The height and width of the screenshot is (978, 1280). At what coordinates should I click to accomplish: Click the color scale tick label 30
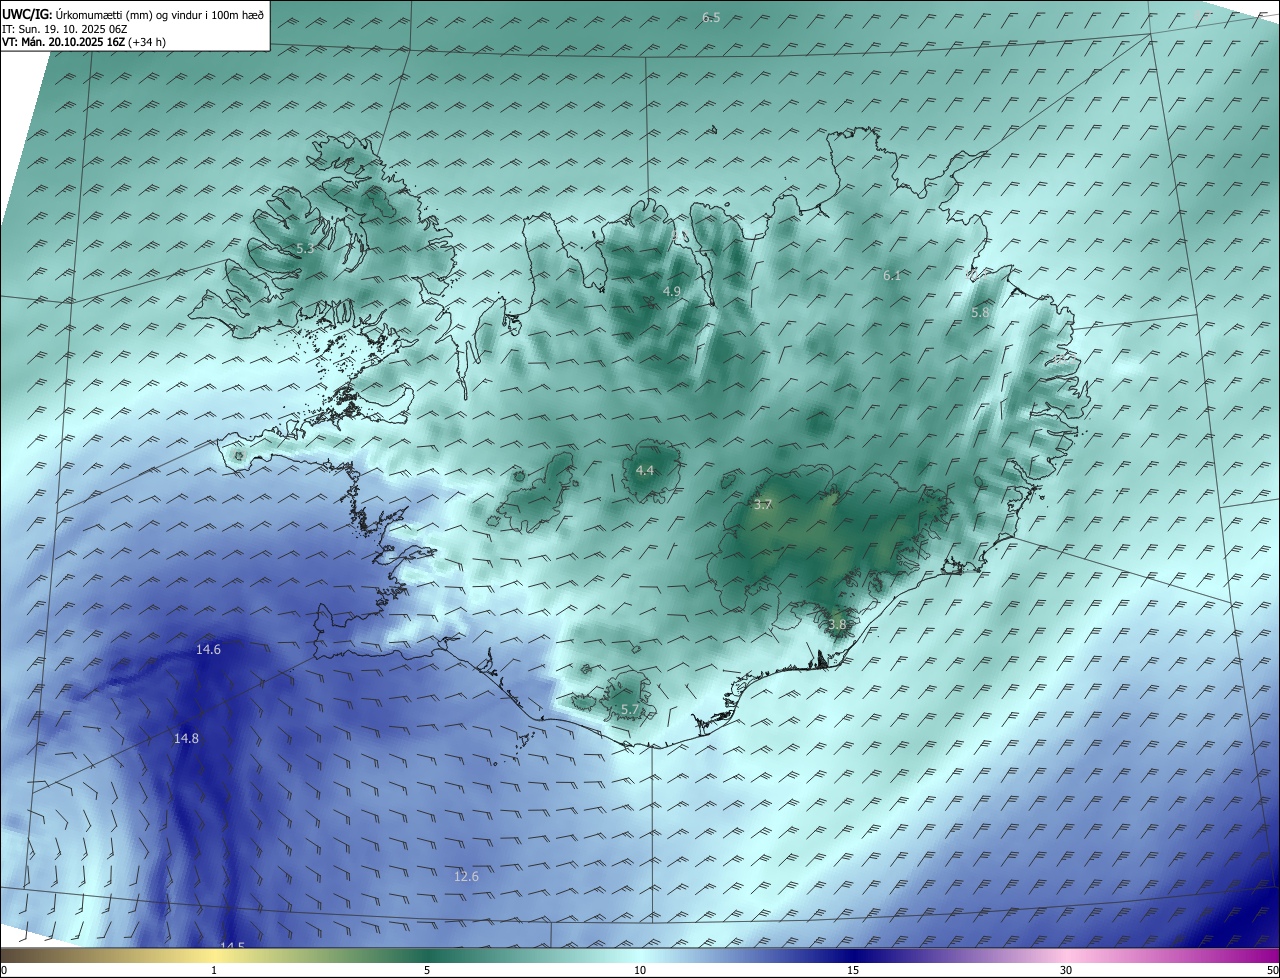point(1066,970)
